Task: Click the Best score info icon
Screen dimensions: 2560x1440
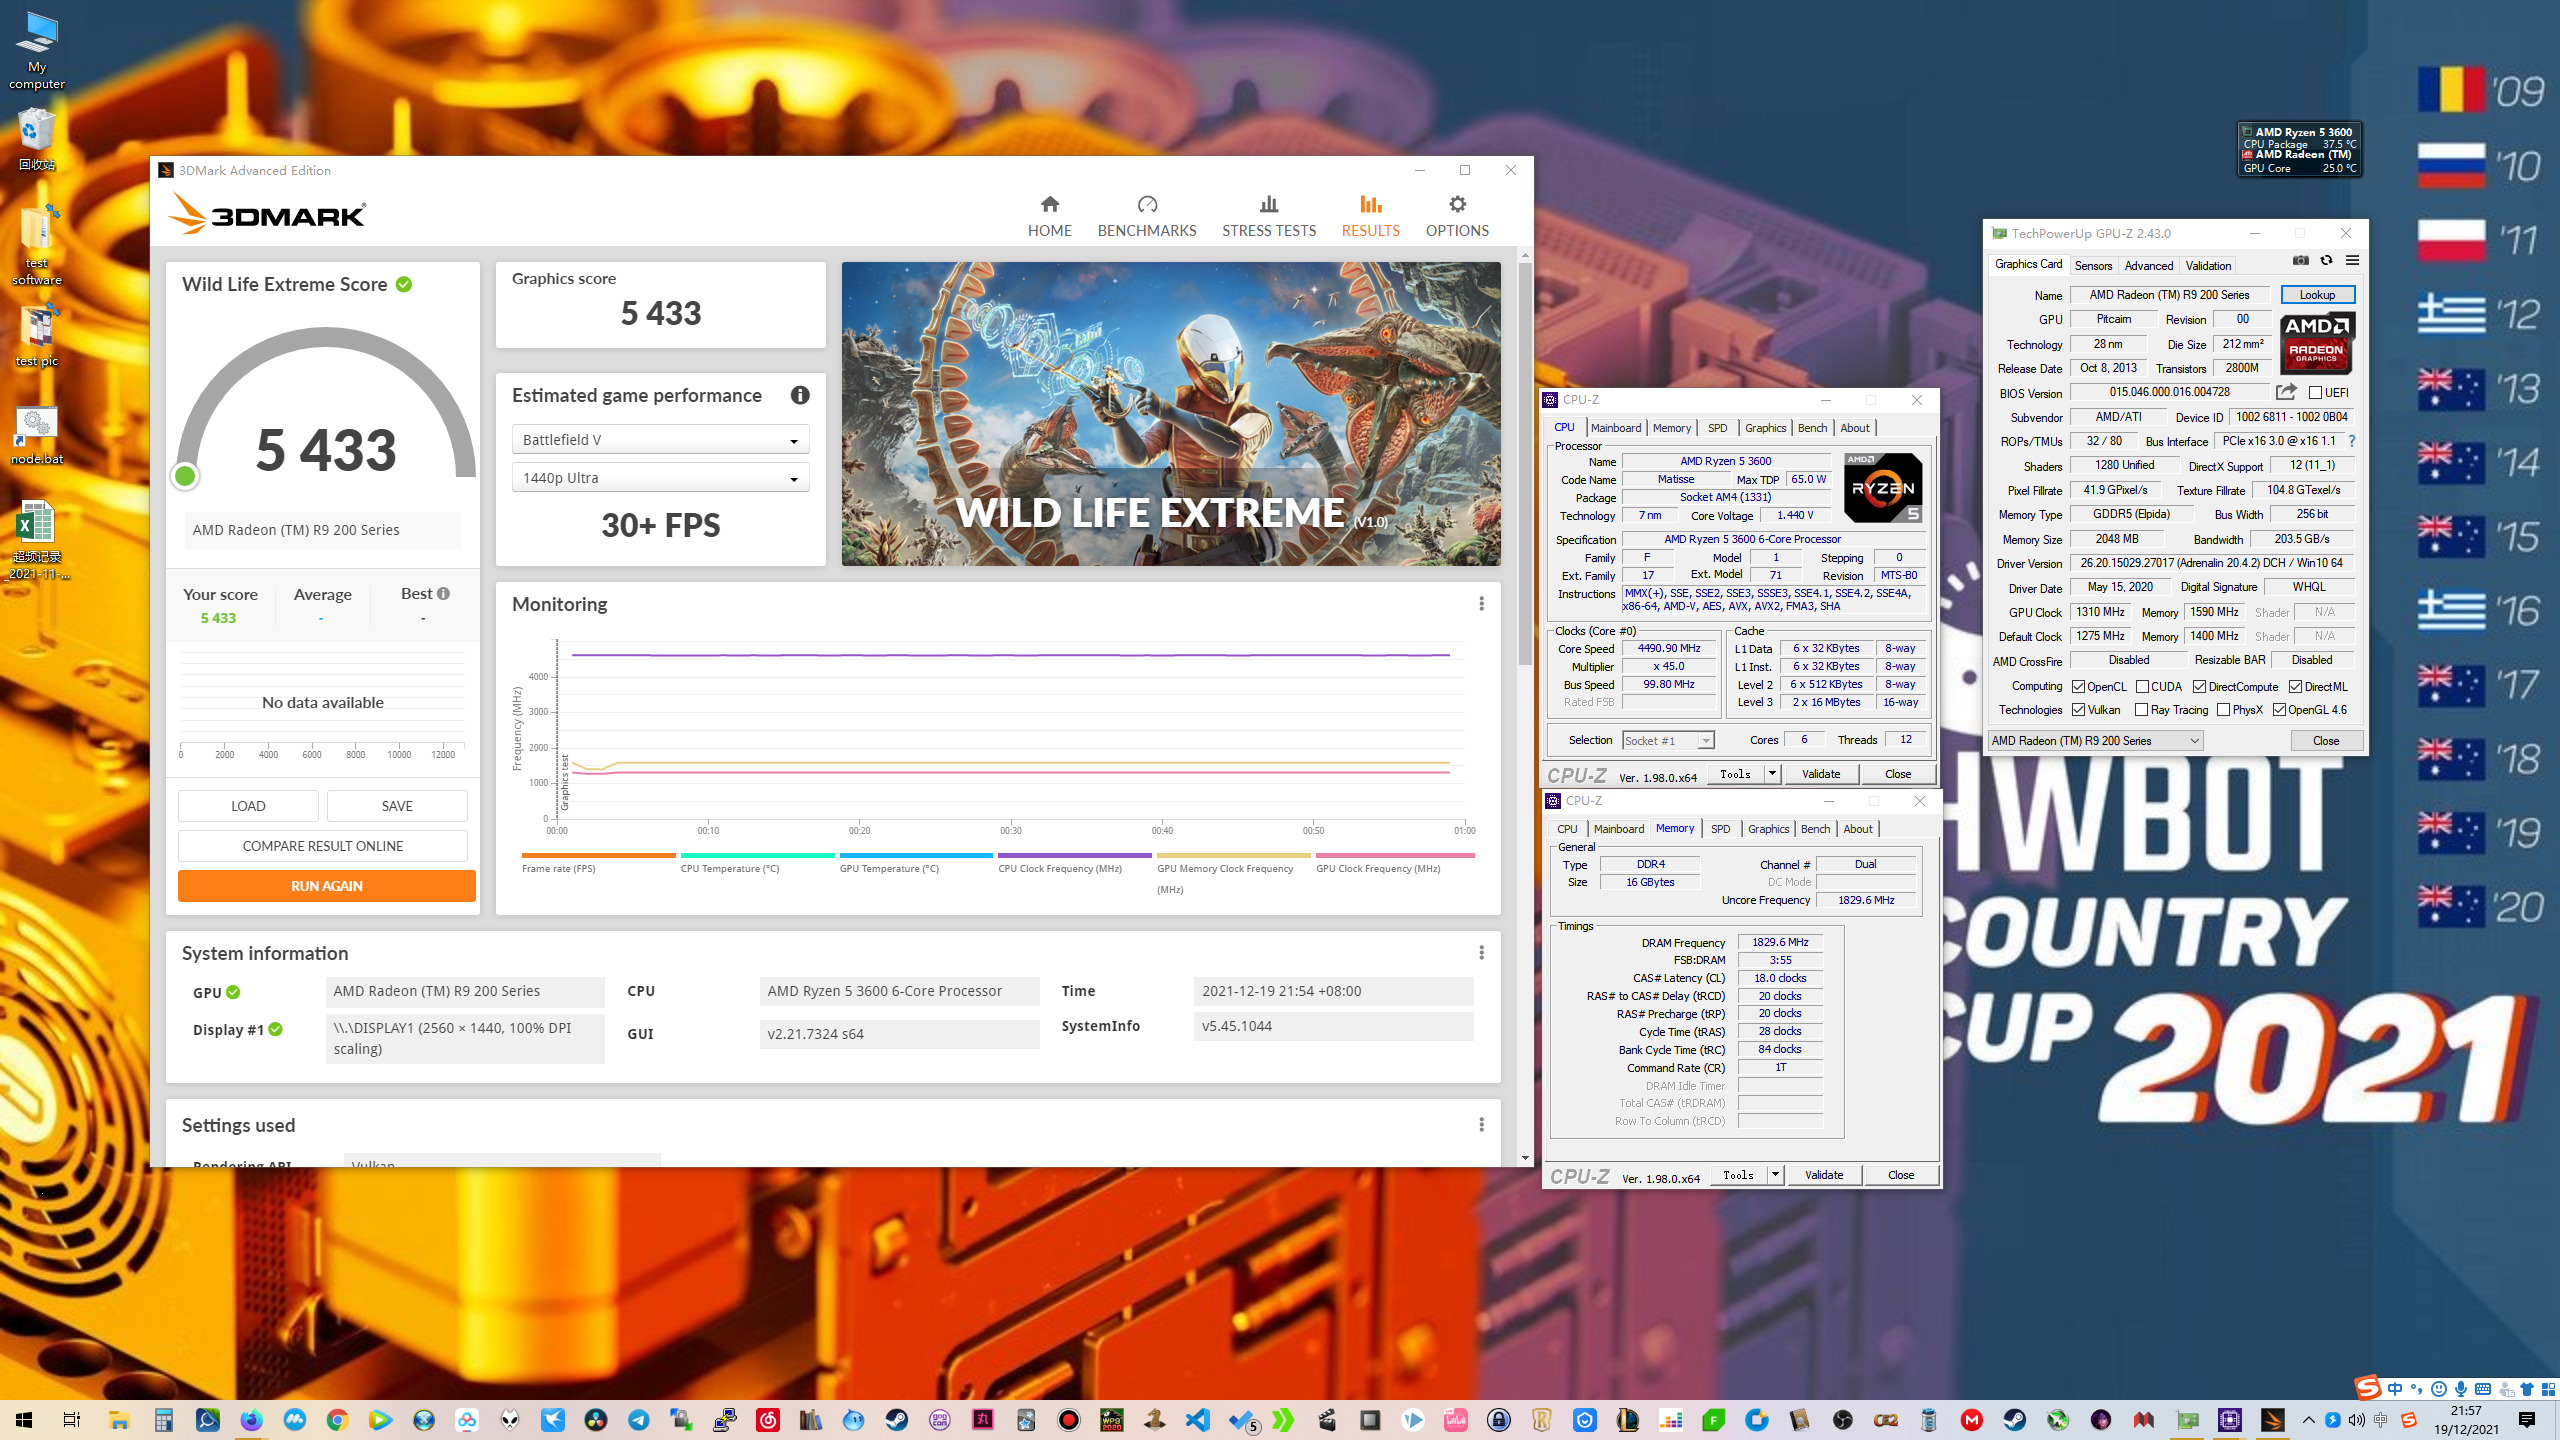Action: tap(443, 593)
